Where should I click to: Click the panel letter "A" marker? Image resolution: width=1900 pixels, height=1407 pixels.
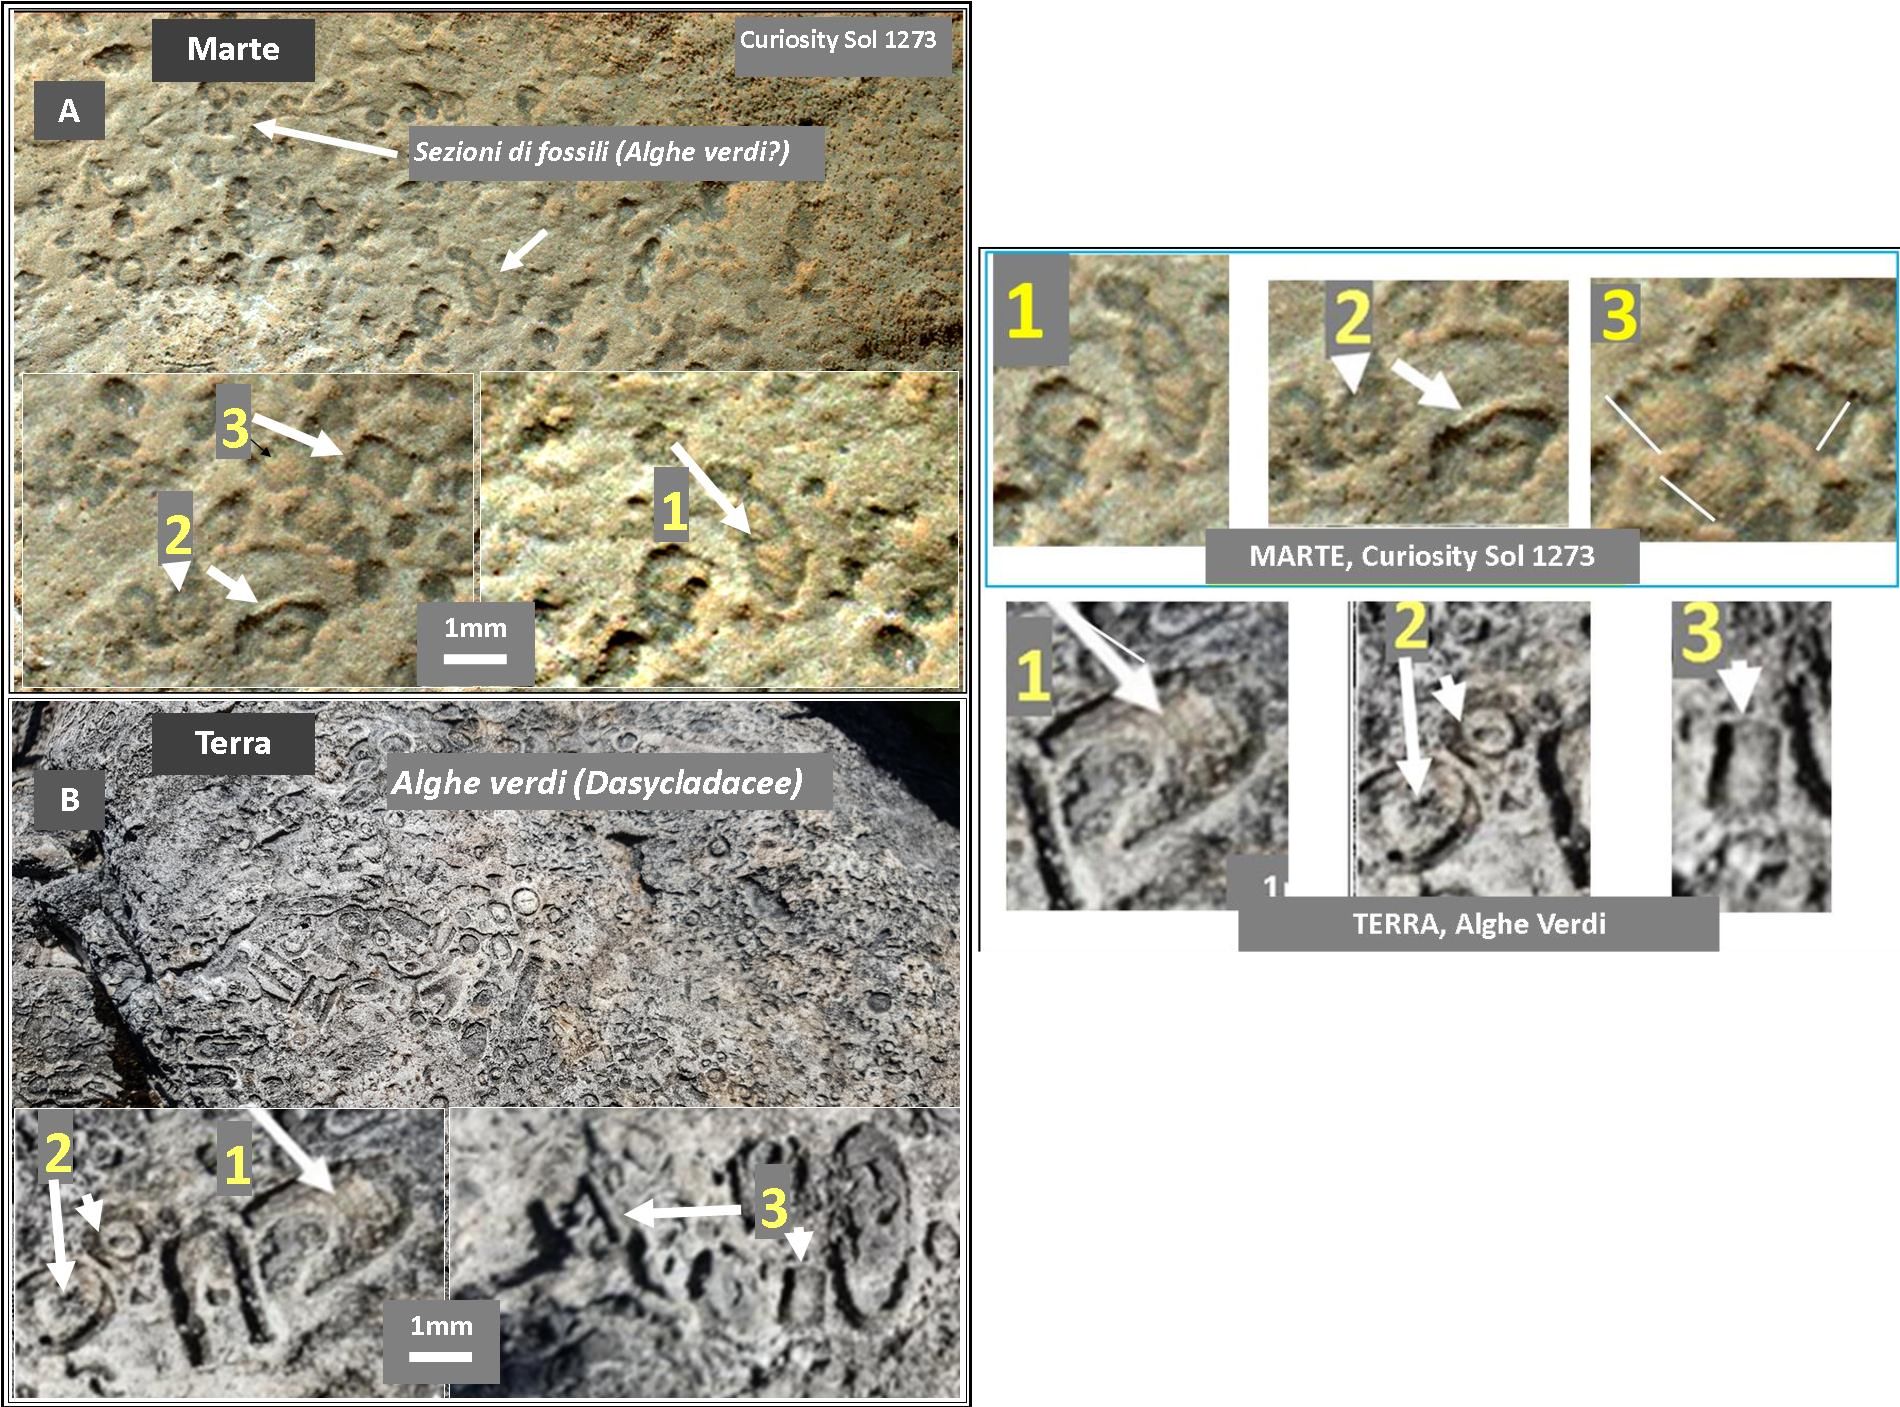click(69, 110)
